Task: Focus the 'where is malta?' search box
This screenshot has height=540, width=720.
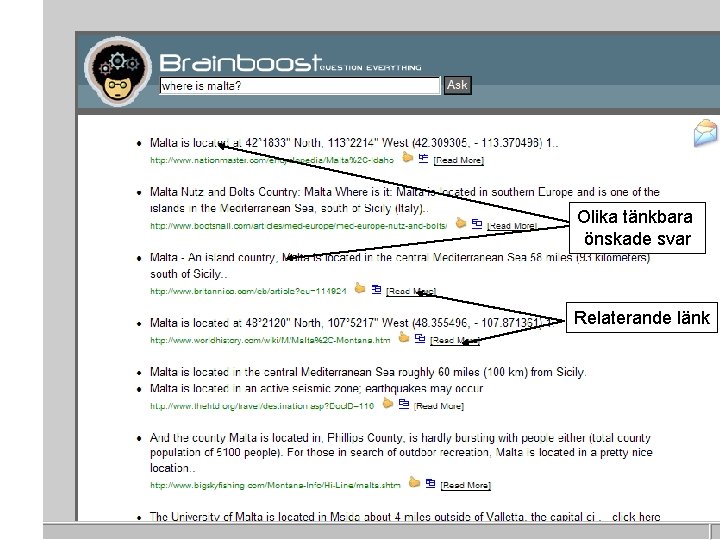Action: click(300, 86)
